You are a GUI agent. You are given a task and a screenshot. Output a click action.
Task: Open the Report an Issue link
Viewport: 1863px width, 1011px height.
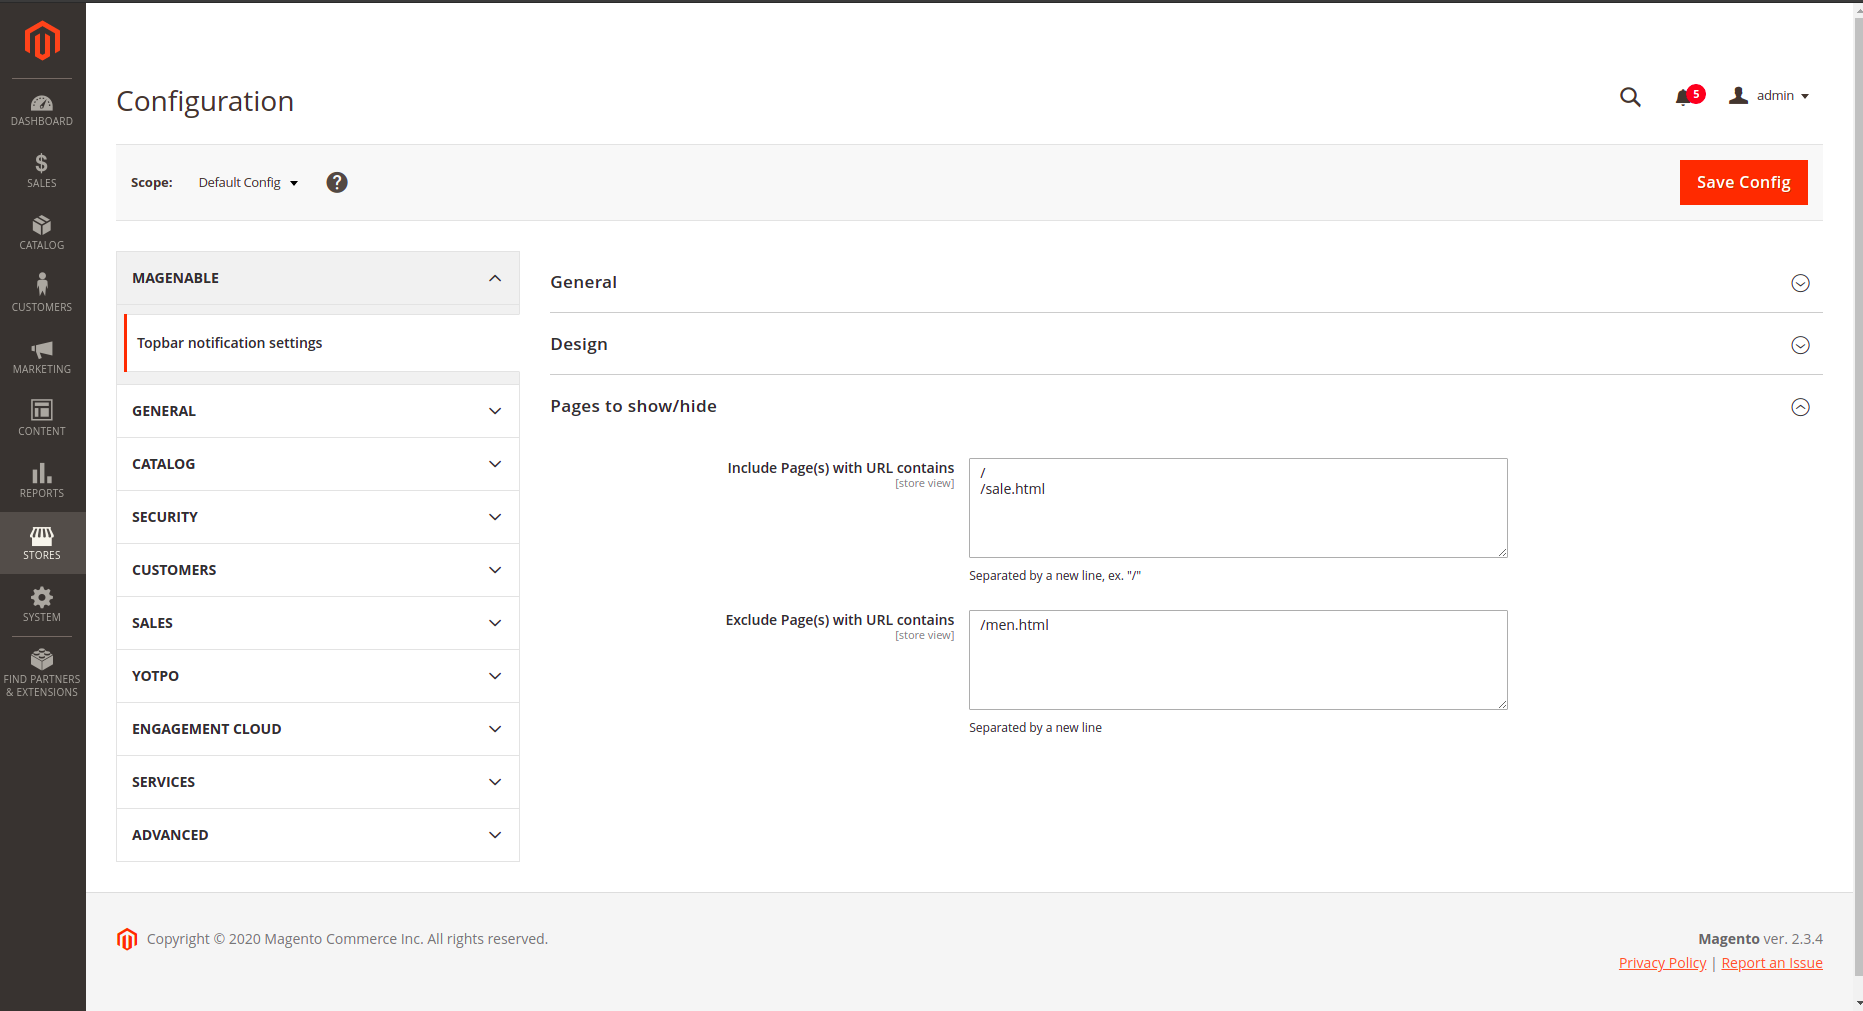[1772, 963]
